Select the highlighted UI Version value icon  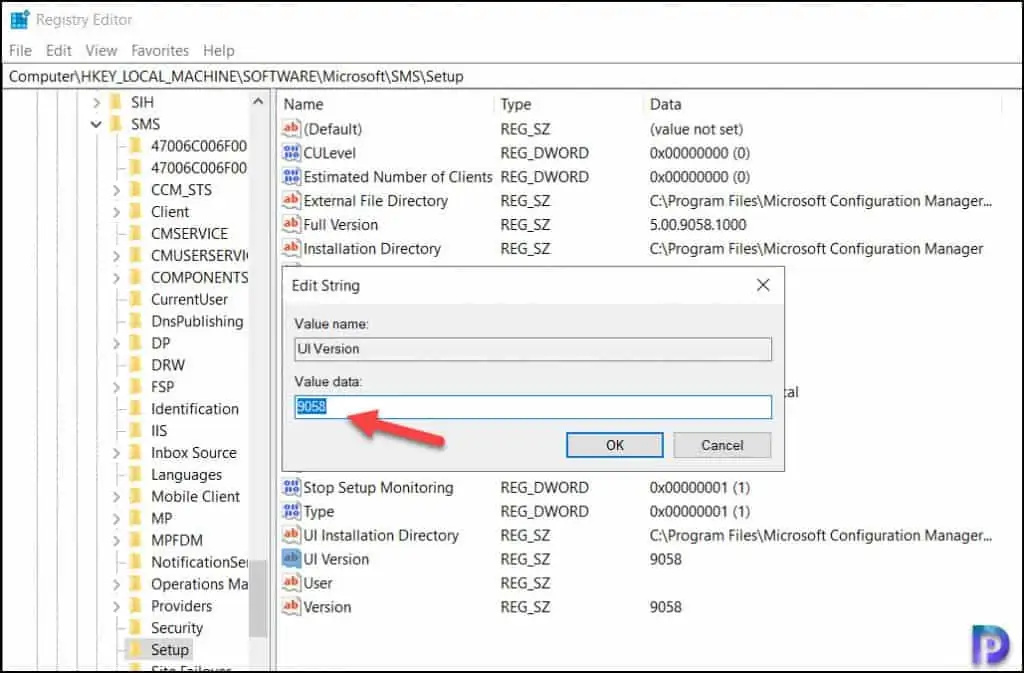(x=291, y=559)
